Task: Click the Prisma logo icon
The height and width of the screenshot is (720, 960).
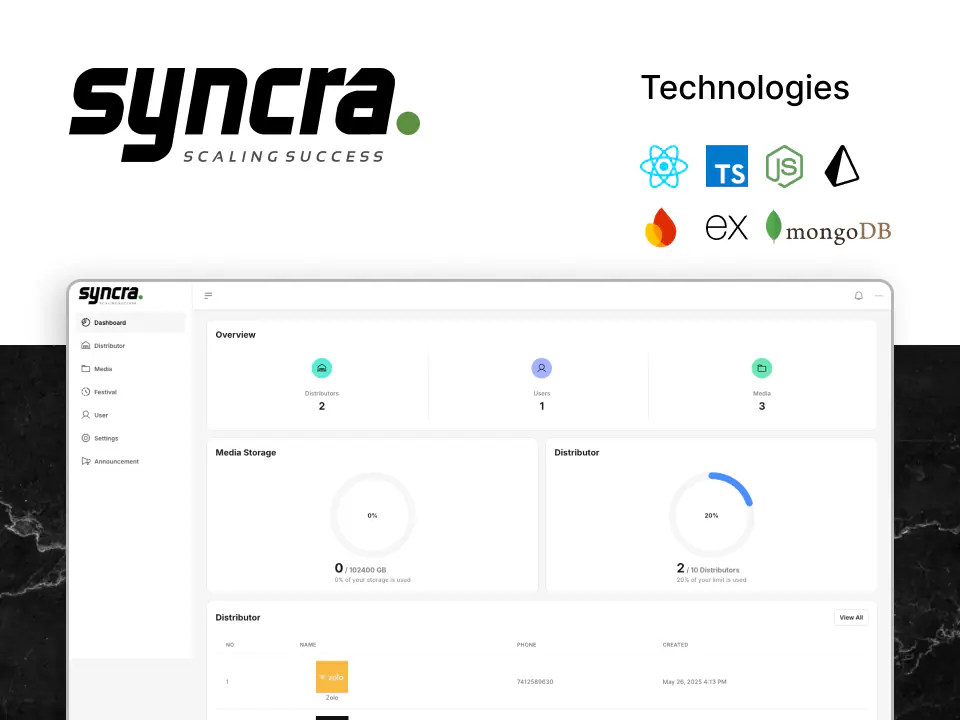Action: coord(842,166)
